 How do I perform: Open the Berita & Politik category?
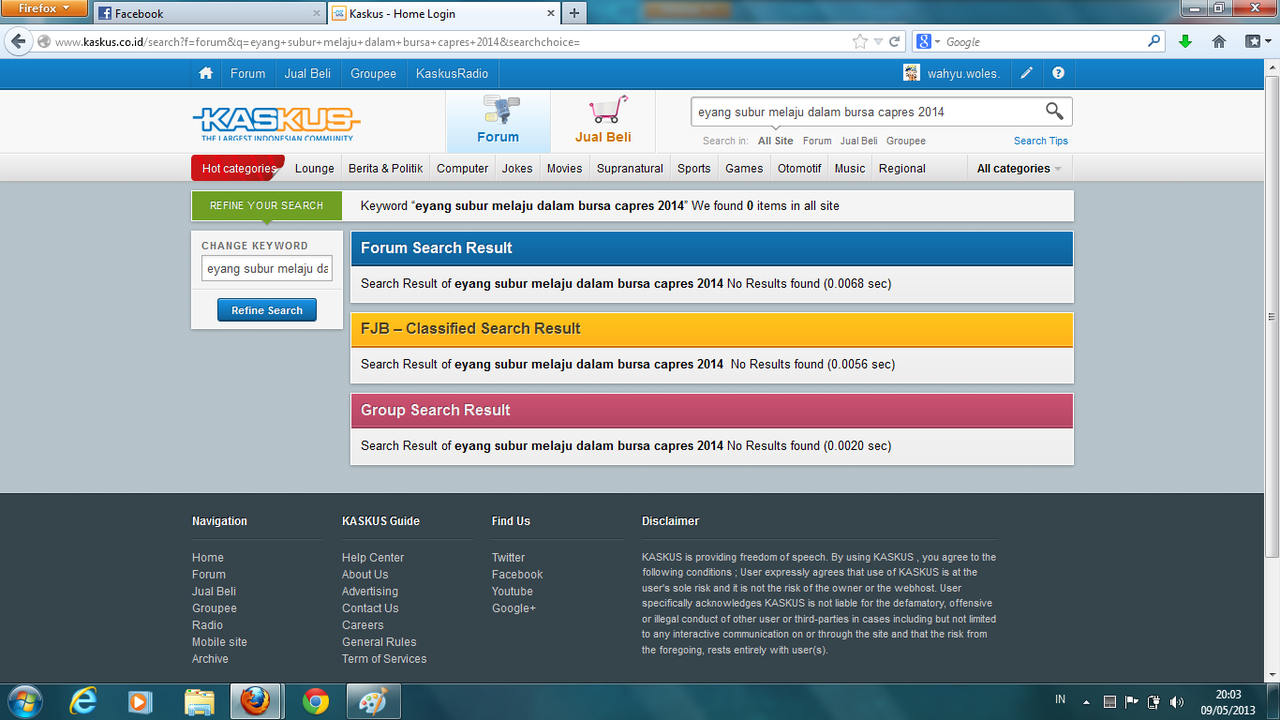click(x=386, y=168)
